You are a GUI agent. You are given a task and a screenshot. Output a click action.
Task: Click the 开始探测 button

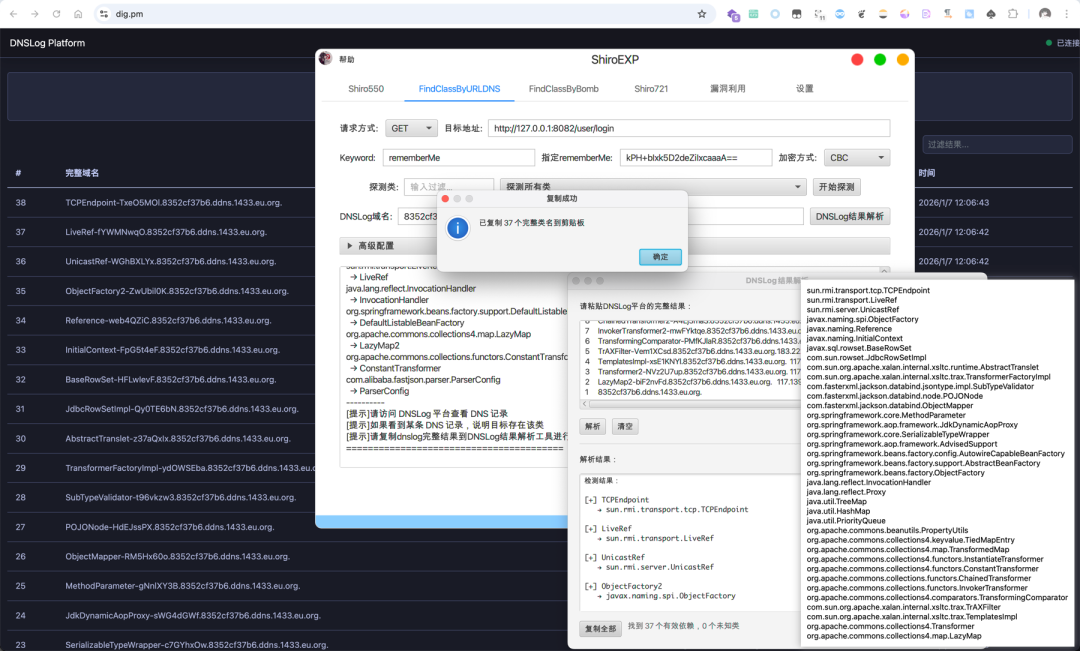click(x=836, y=187)
